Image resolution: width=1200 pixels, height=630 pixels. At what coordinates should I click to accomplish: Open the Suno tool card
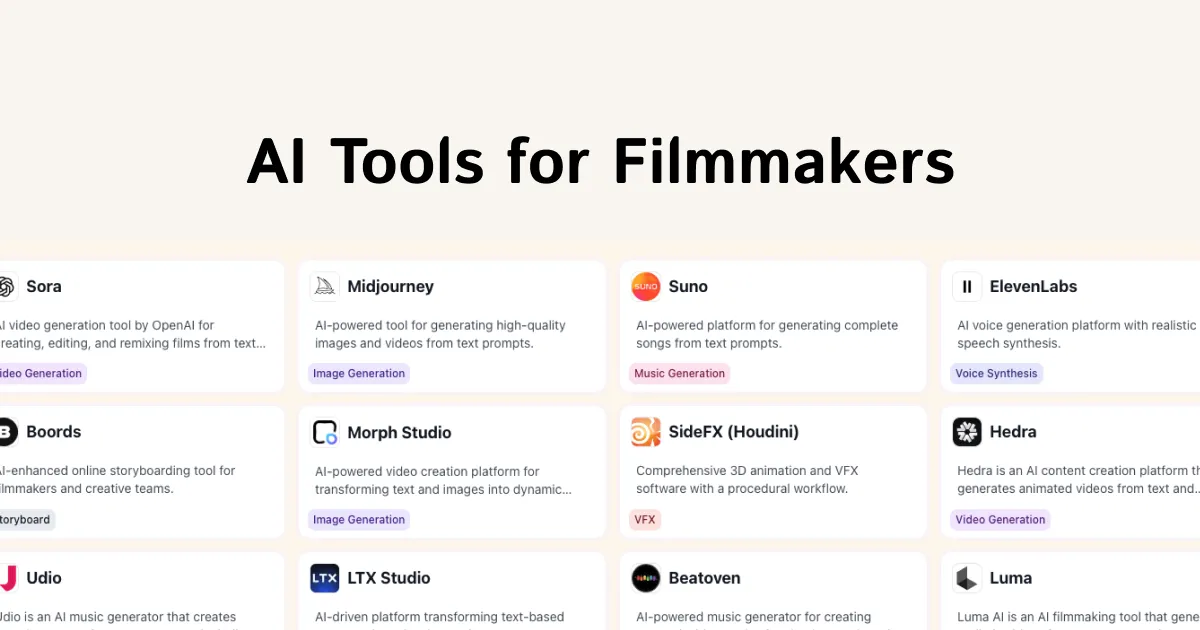pyautogui.click(x=773, y=326)
